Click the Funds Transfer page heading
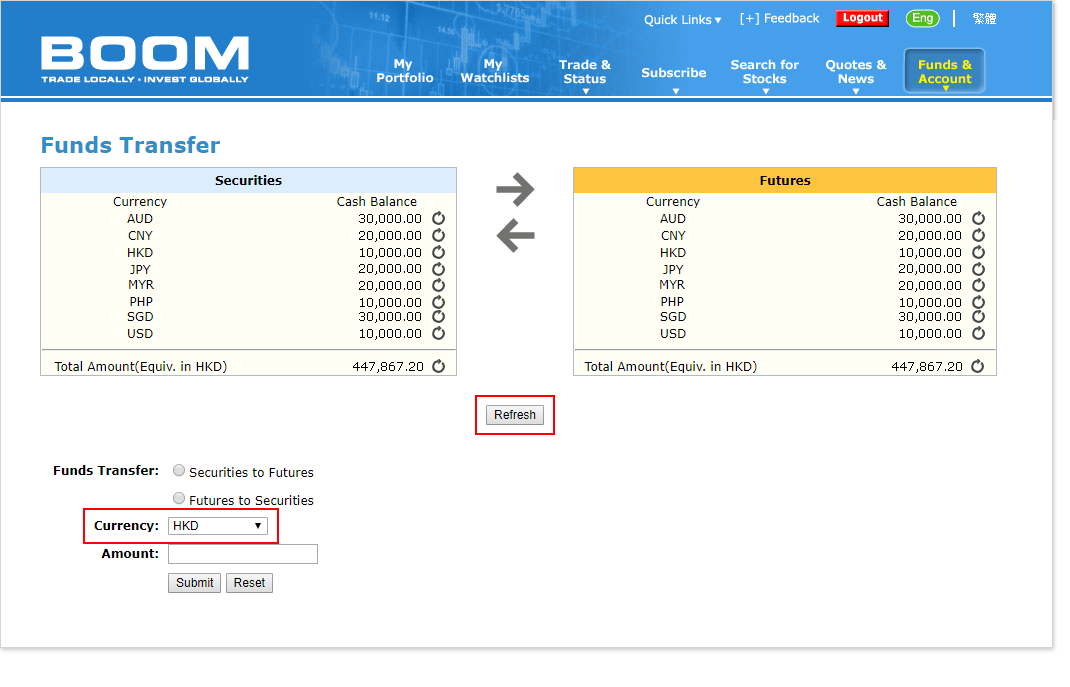Screen dimensions: 1070x687 [130, 145]
